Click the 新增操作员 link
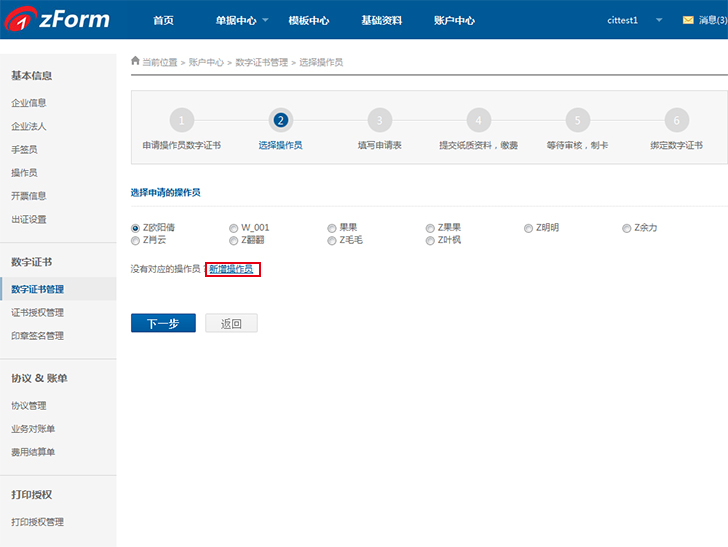The image size is (728, 547). pos(231,269)
